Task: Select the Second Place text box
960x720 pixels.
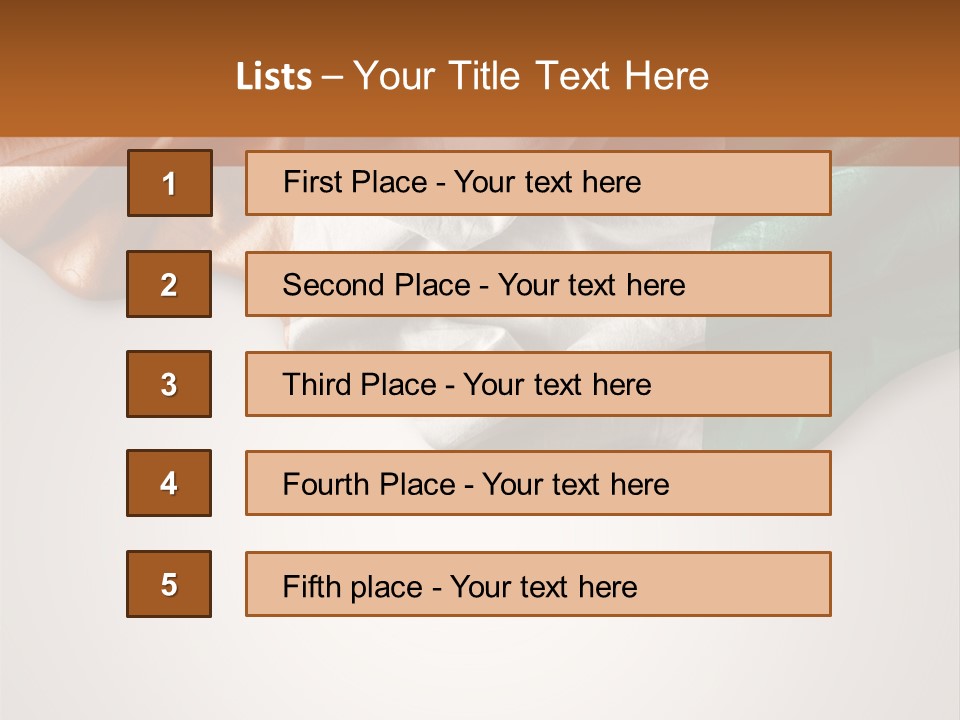Action: 538,284
